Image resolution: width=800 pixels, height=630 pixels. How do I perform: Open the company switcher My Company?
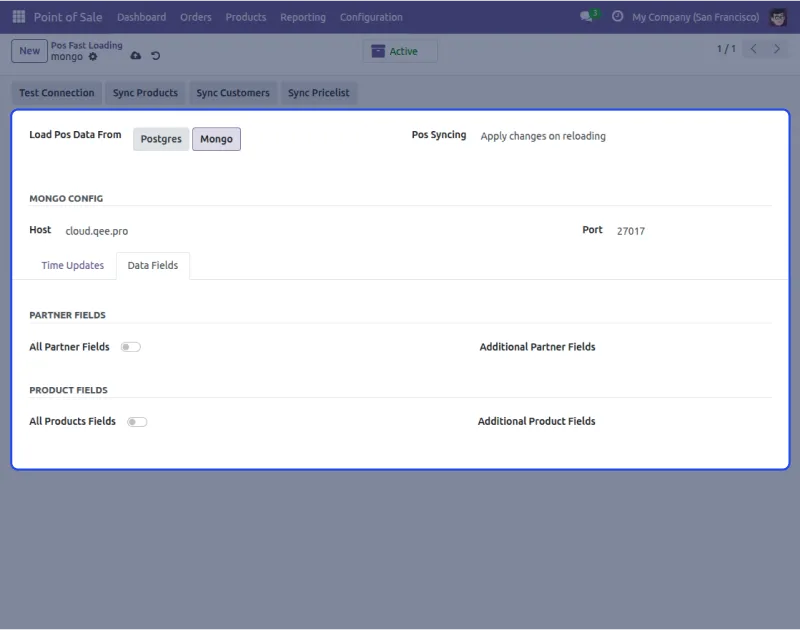[695, 17]
